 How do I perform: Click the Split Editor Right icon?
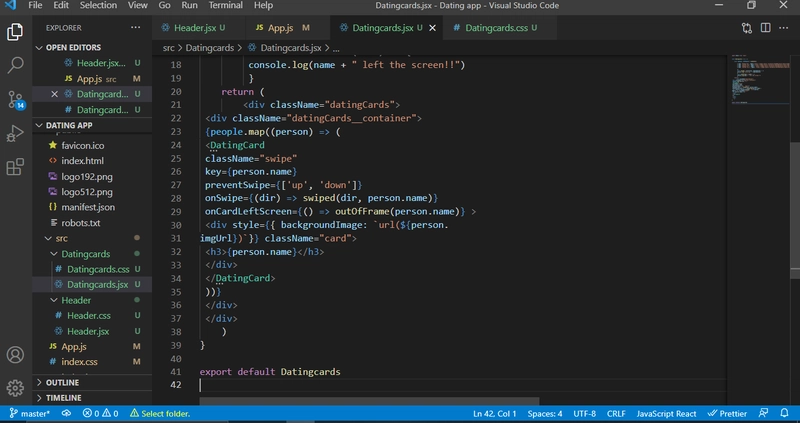pyautogui.click(x=765, y=28)
